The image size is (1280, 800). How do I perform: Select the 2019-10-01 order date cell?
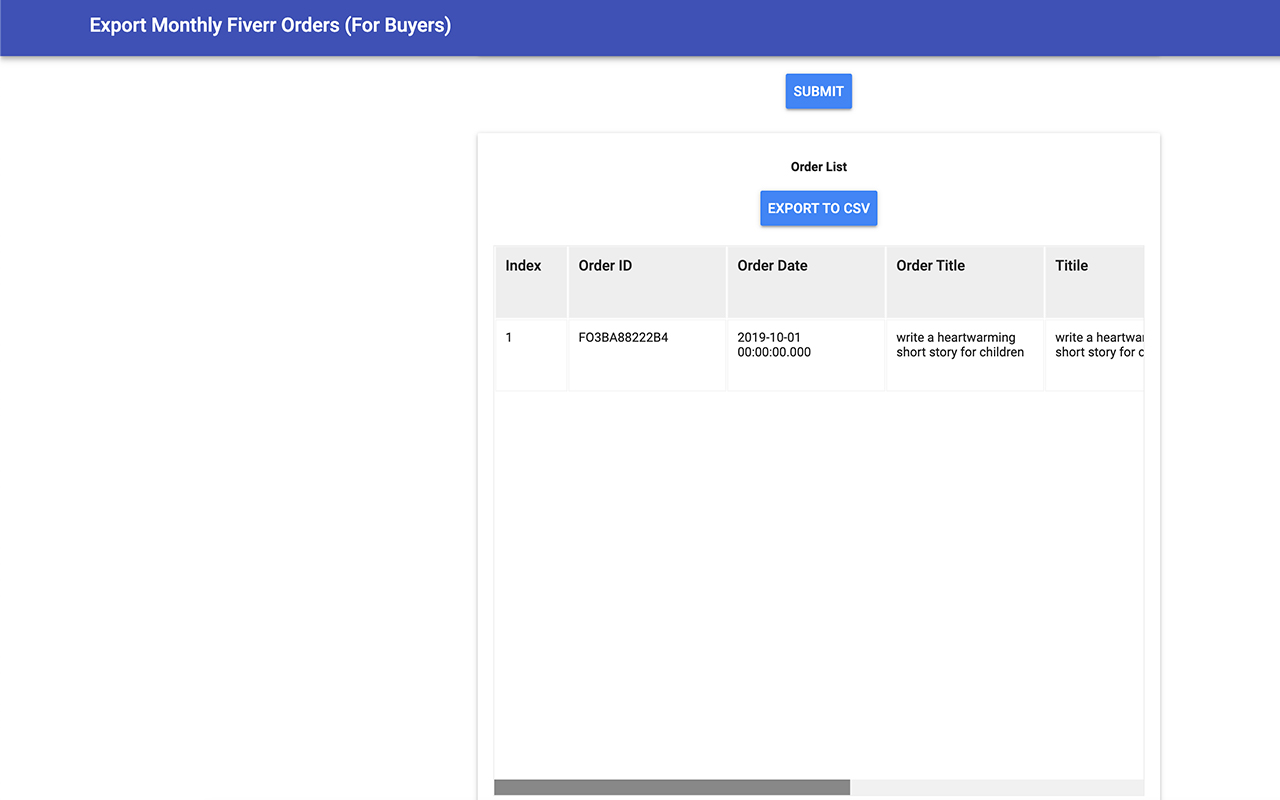pyautogui.click(x=806, y=355)
